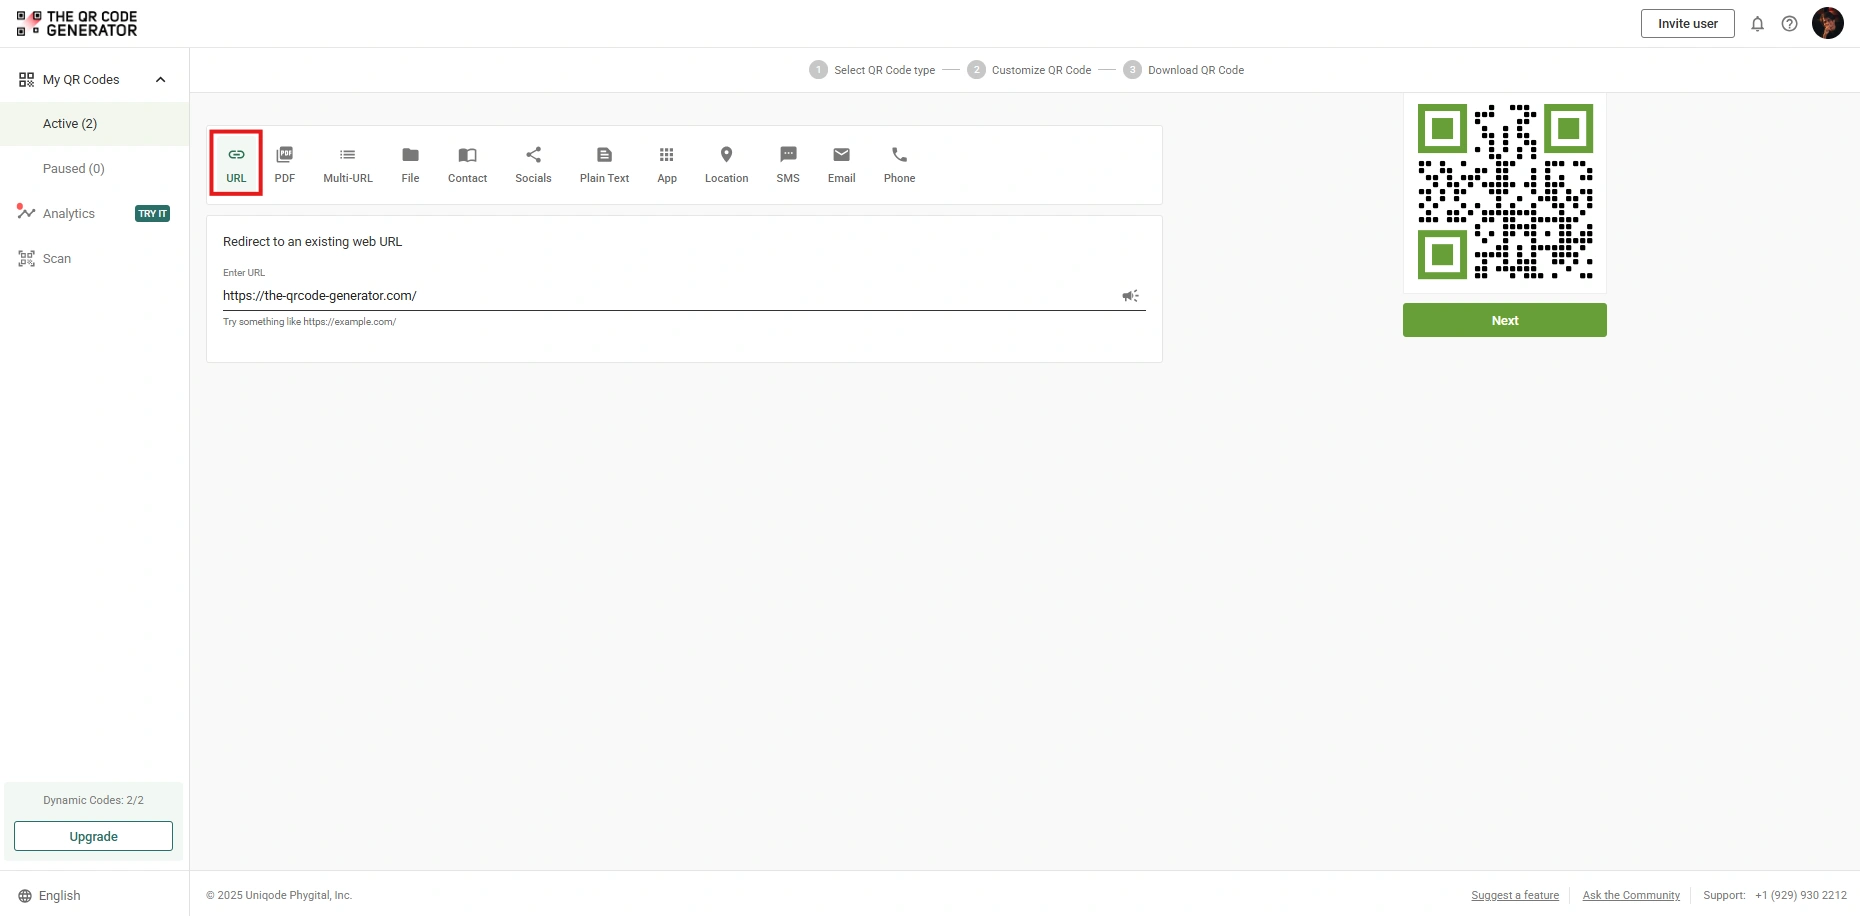The image size is (1860, 916).
Task: Click the megaphone icon in URL field
Action: coord(1130,296)
